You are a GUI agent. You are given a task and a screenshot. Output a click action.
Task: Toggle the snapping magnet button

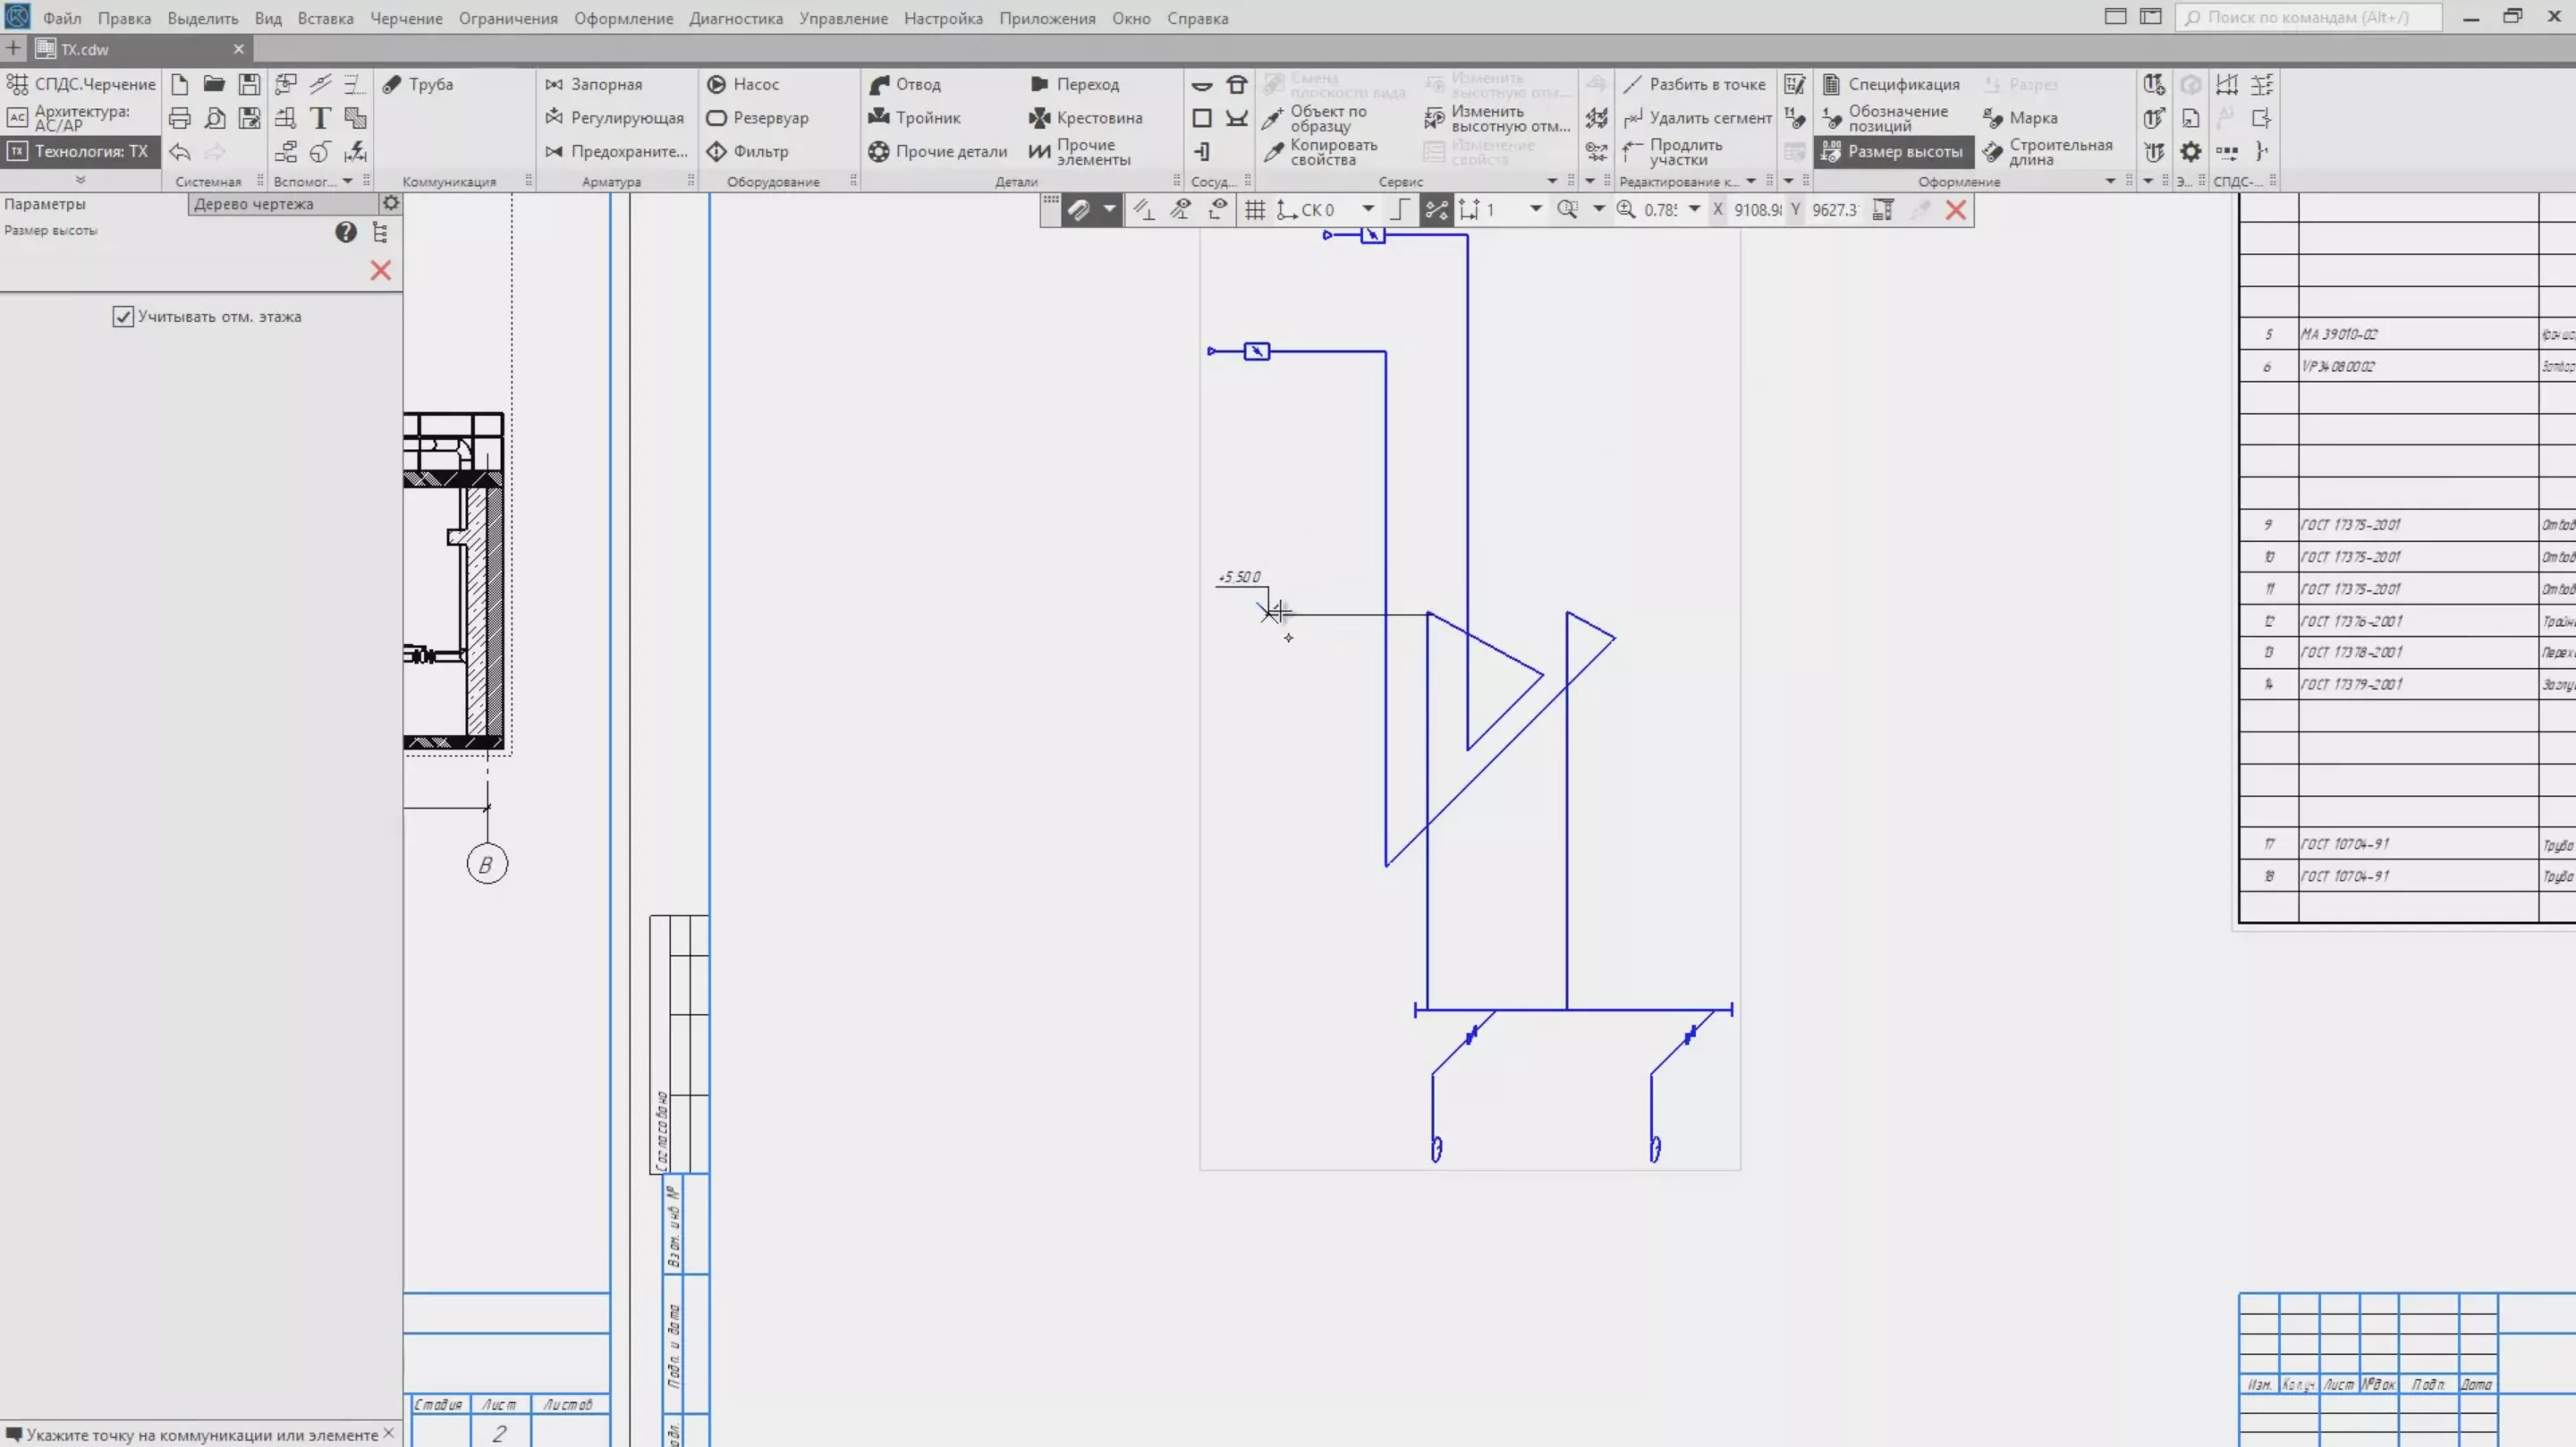tap(1078, 210)
